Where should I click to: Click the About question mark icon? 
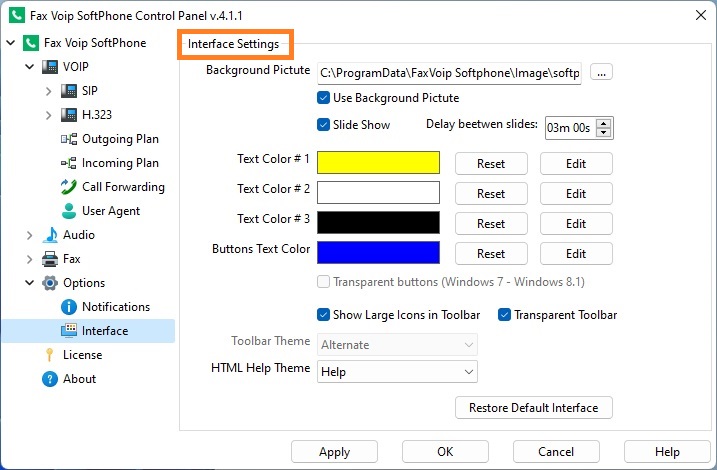click(x=50, y=379)
